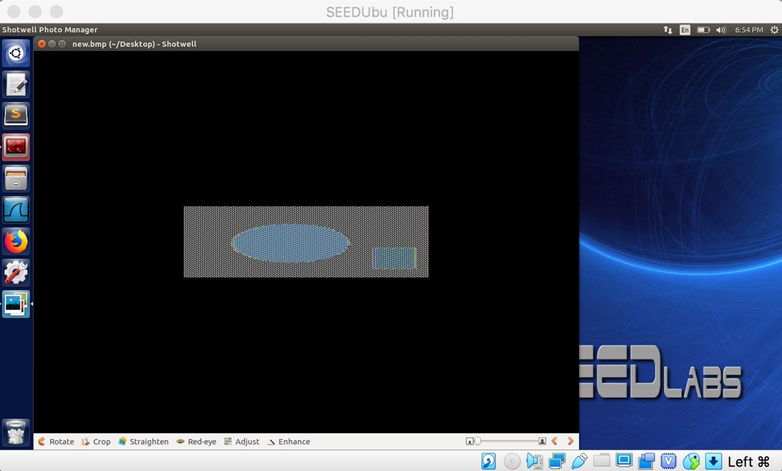Click the Rotate tool in Shotwell toolbar
The height and width of the screenshot is (471, 782).
(56, 442)
